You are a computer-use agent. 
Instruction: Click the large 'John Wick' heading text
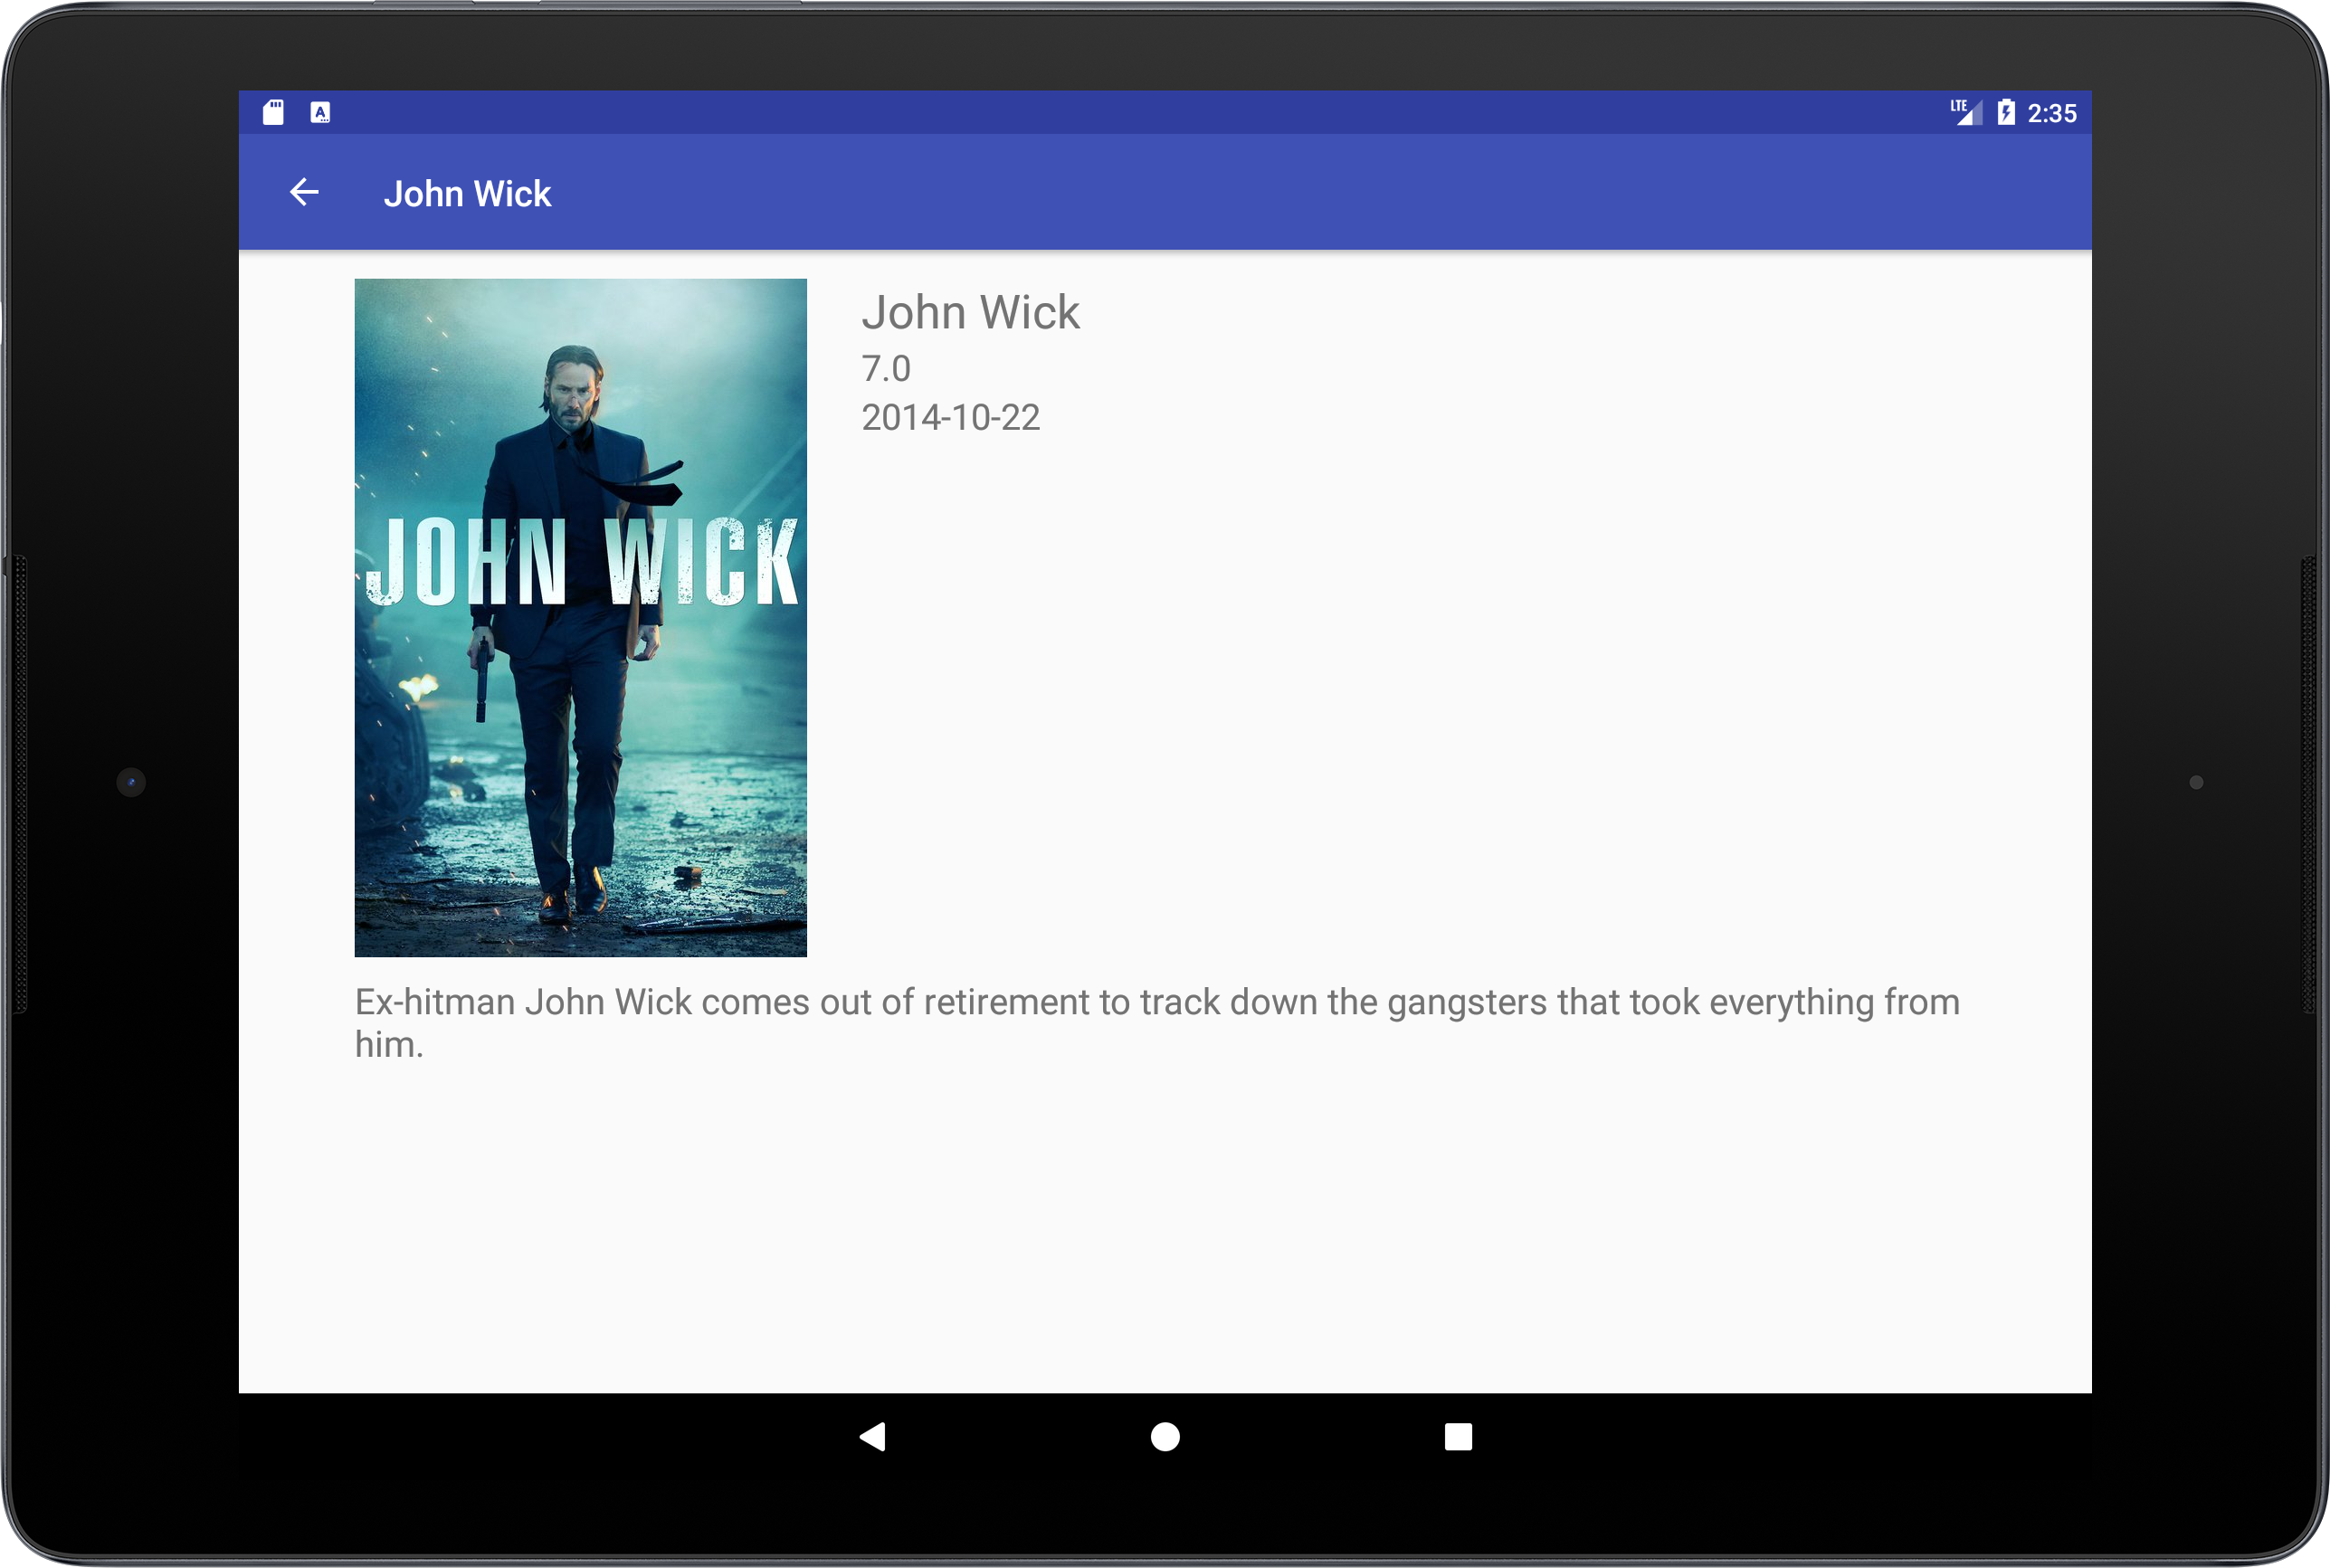970,312
